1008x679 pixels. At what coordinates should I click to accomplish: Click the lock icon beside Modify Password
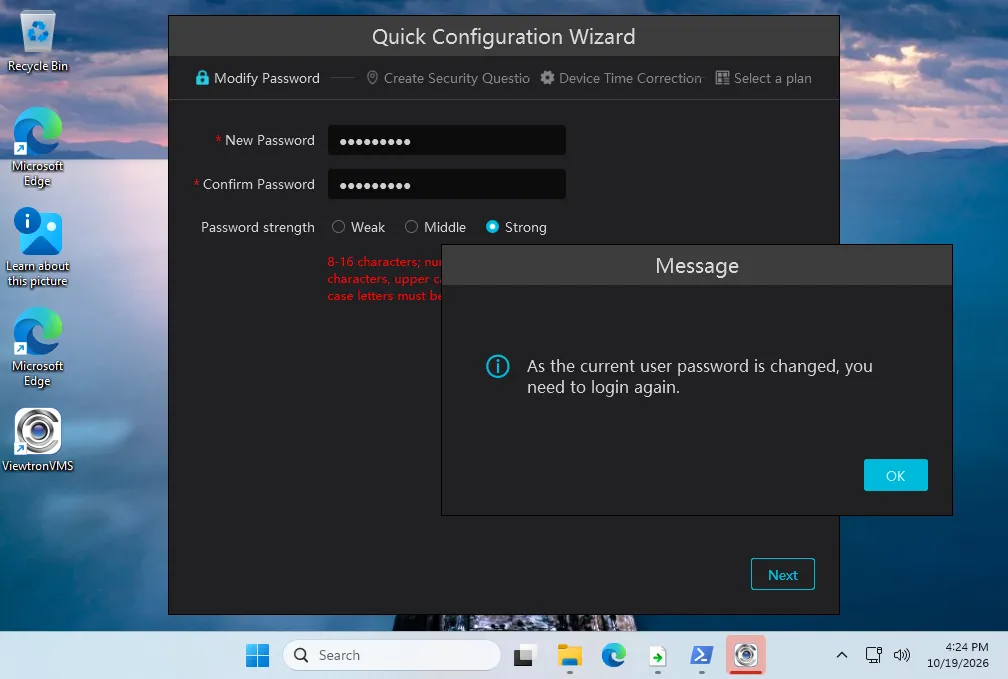pos(202,78)
